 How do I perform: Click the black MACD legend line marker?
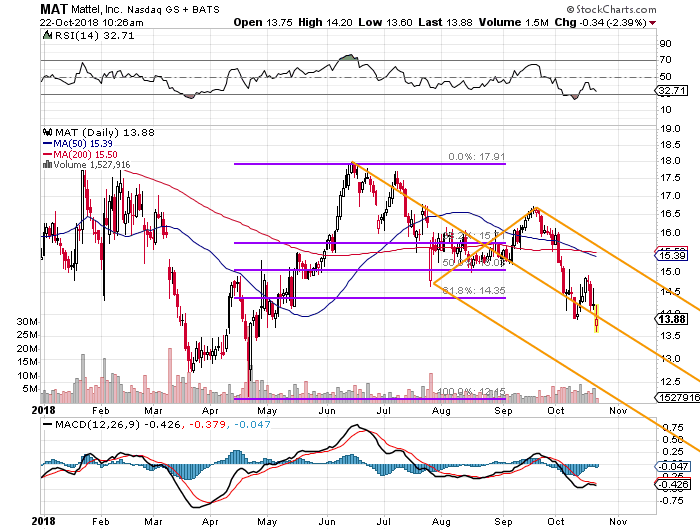47,424
